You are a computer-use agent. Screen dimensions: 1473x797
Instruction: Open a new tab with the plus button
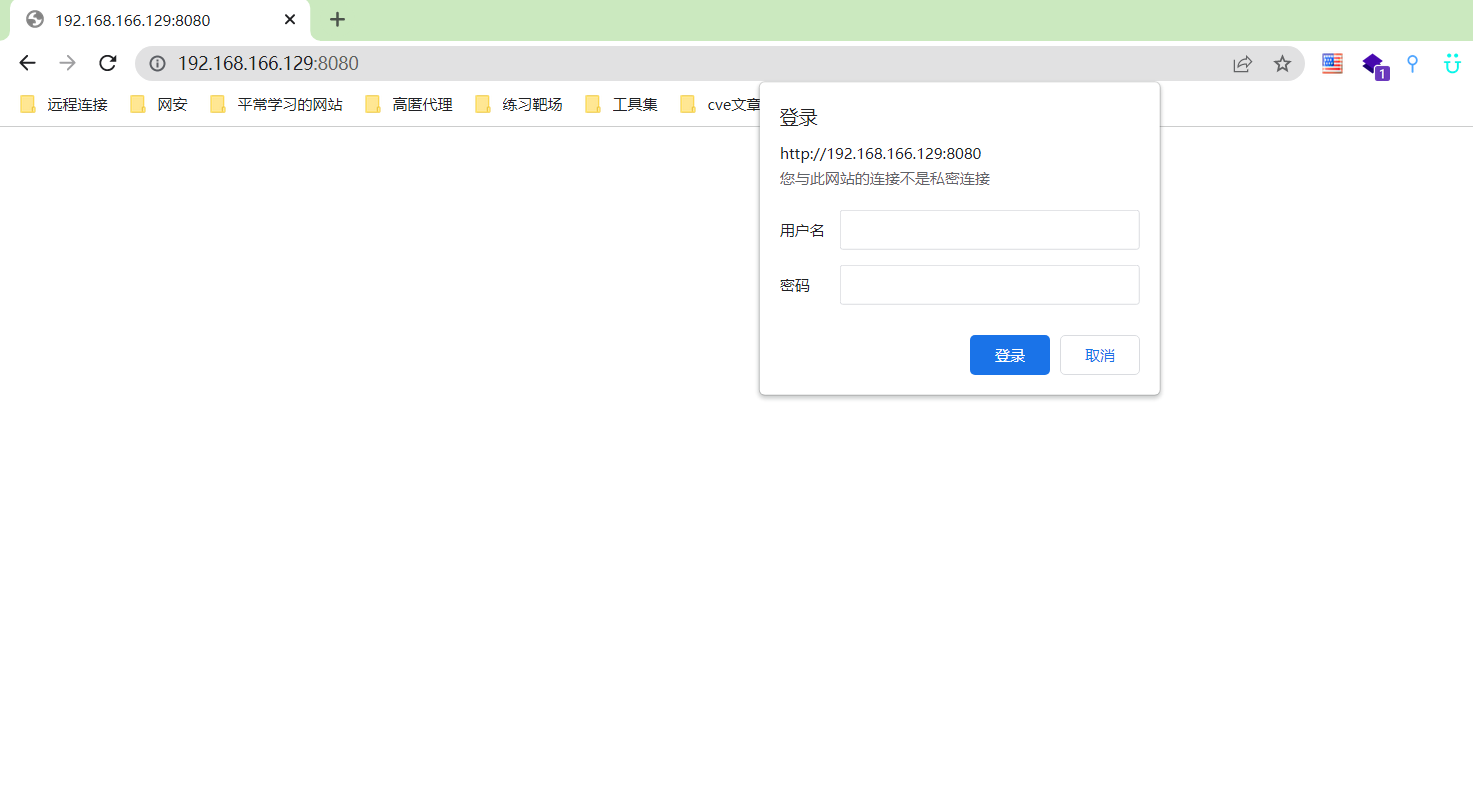(337, 19)
